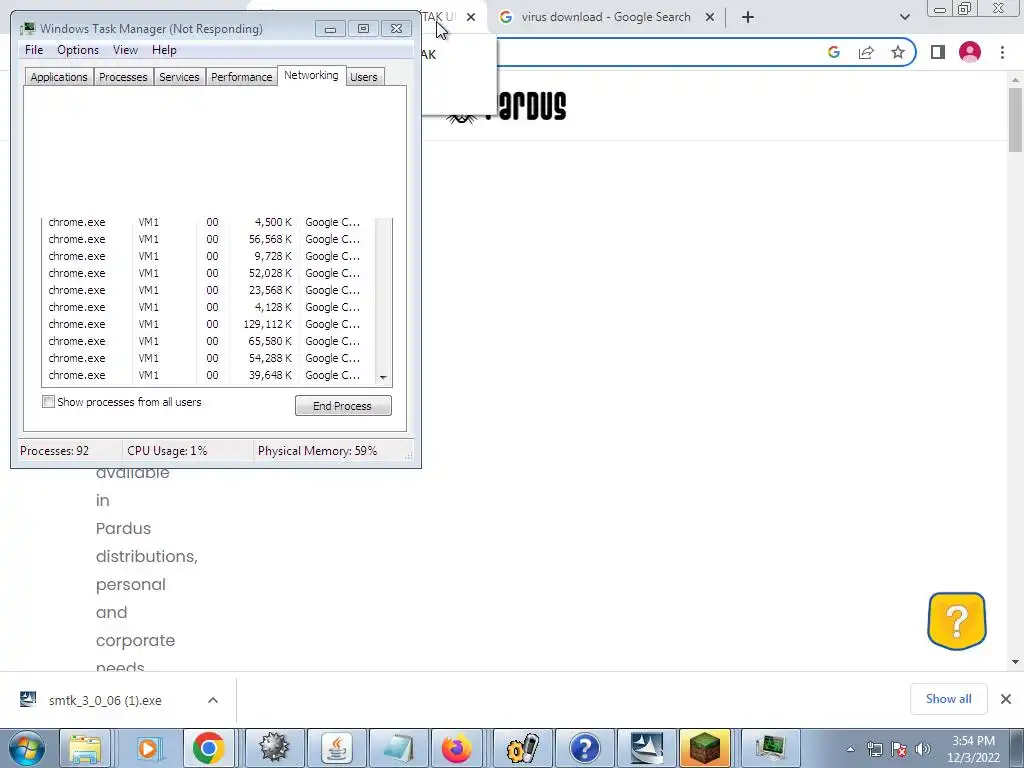
Task: Open the notepad taskbar icon
Action: (398, 748)
